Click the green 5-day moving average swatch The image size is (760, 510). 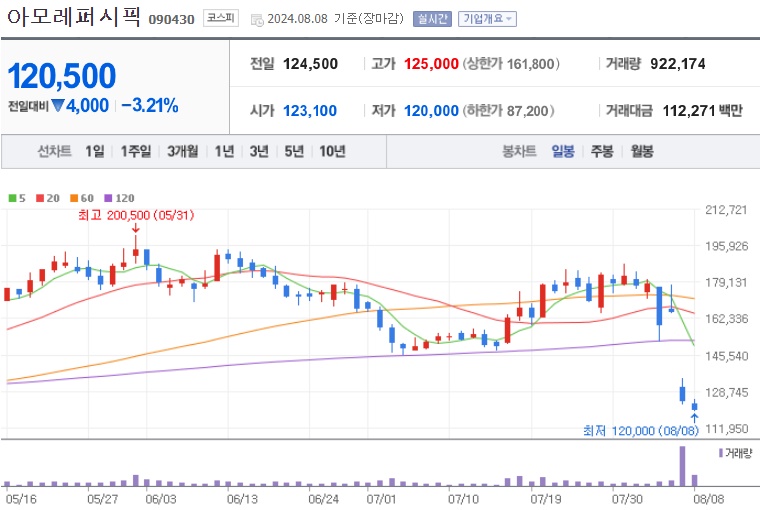[x=13, y=198]
